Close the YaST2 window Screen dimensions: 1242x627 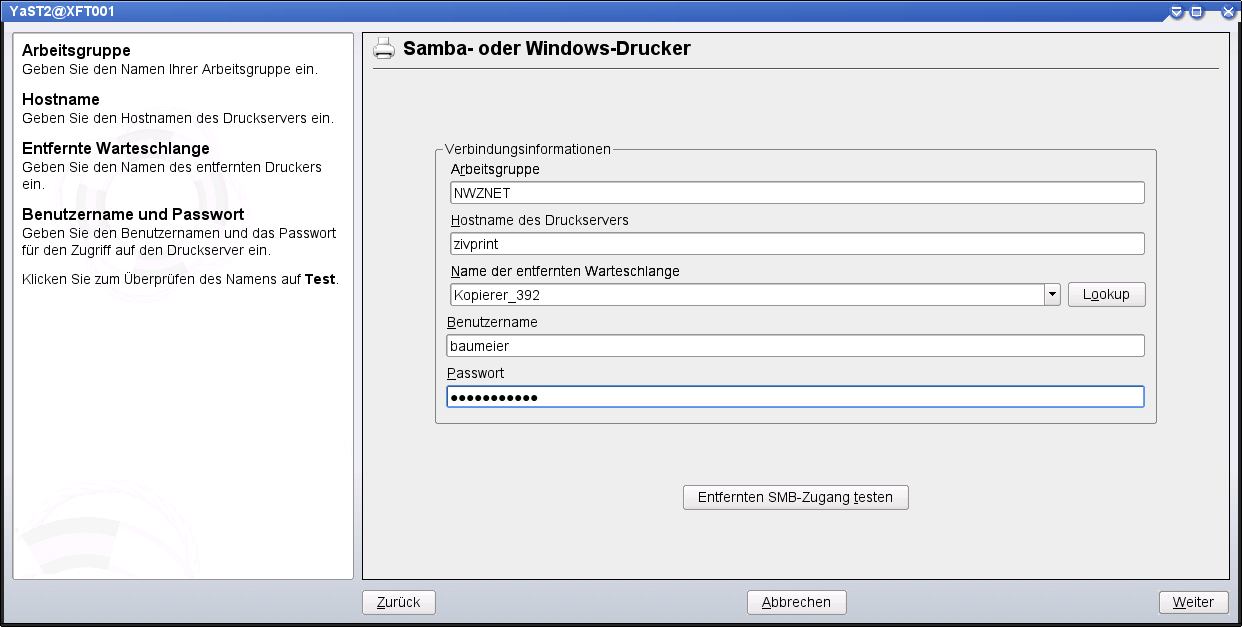tap(1228, 12)
